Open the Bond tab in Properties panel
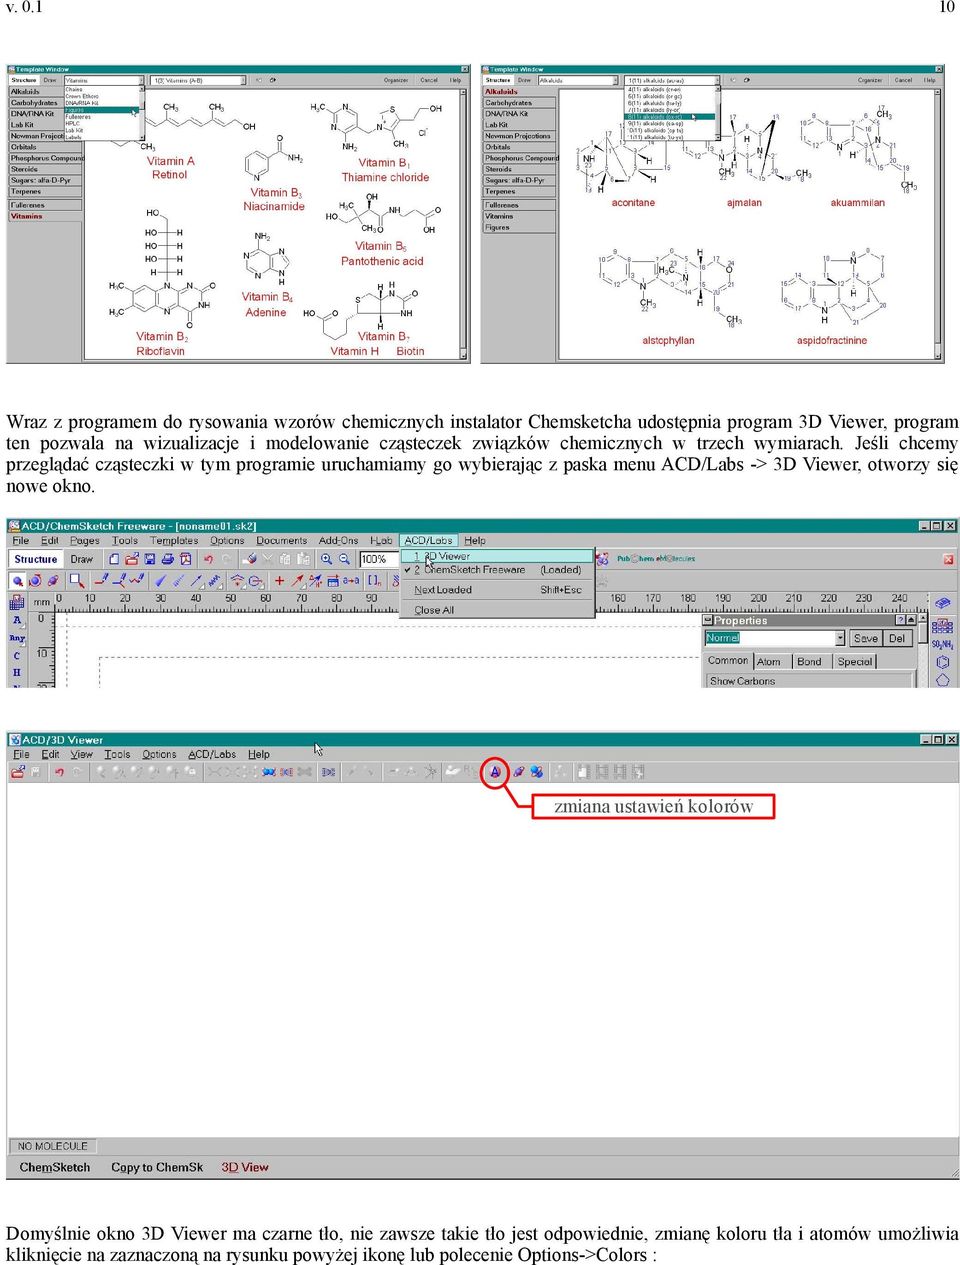Screen dimensions: 960x1265 (x=810, y=661)
